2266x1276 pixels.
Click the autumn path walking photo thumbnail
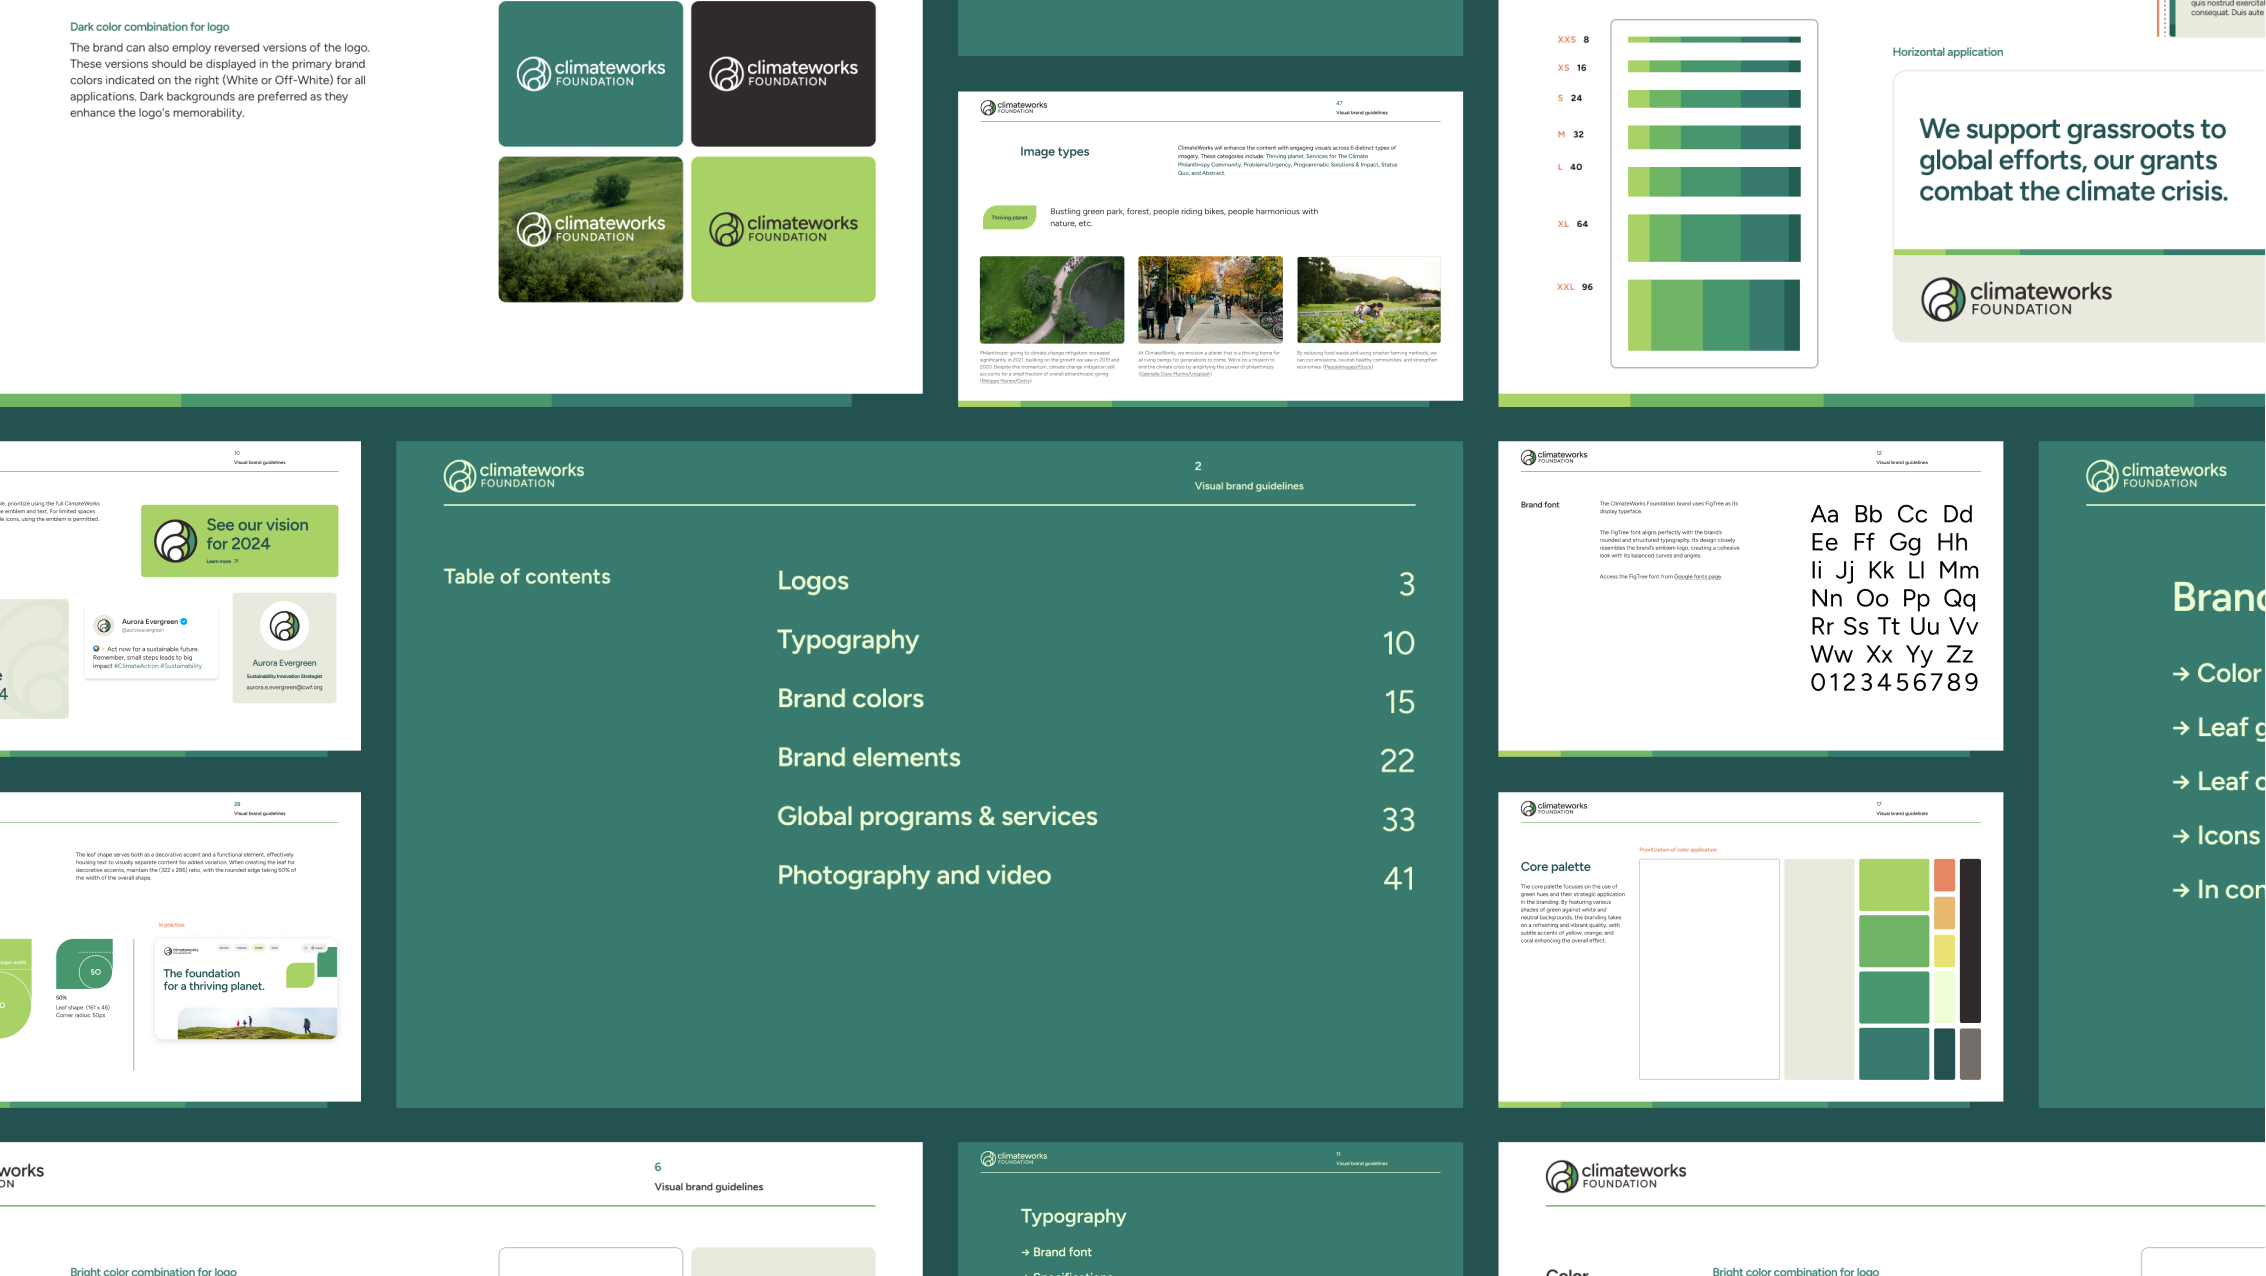[1210, 299]
